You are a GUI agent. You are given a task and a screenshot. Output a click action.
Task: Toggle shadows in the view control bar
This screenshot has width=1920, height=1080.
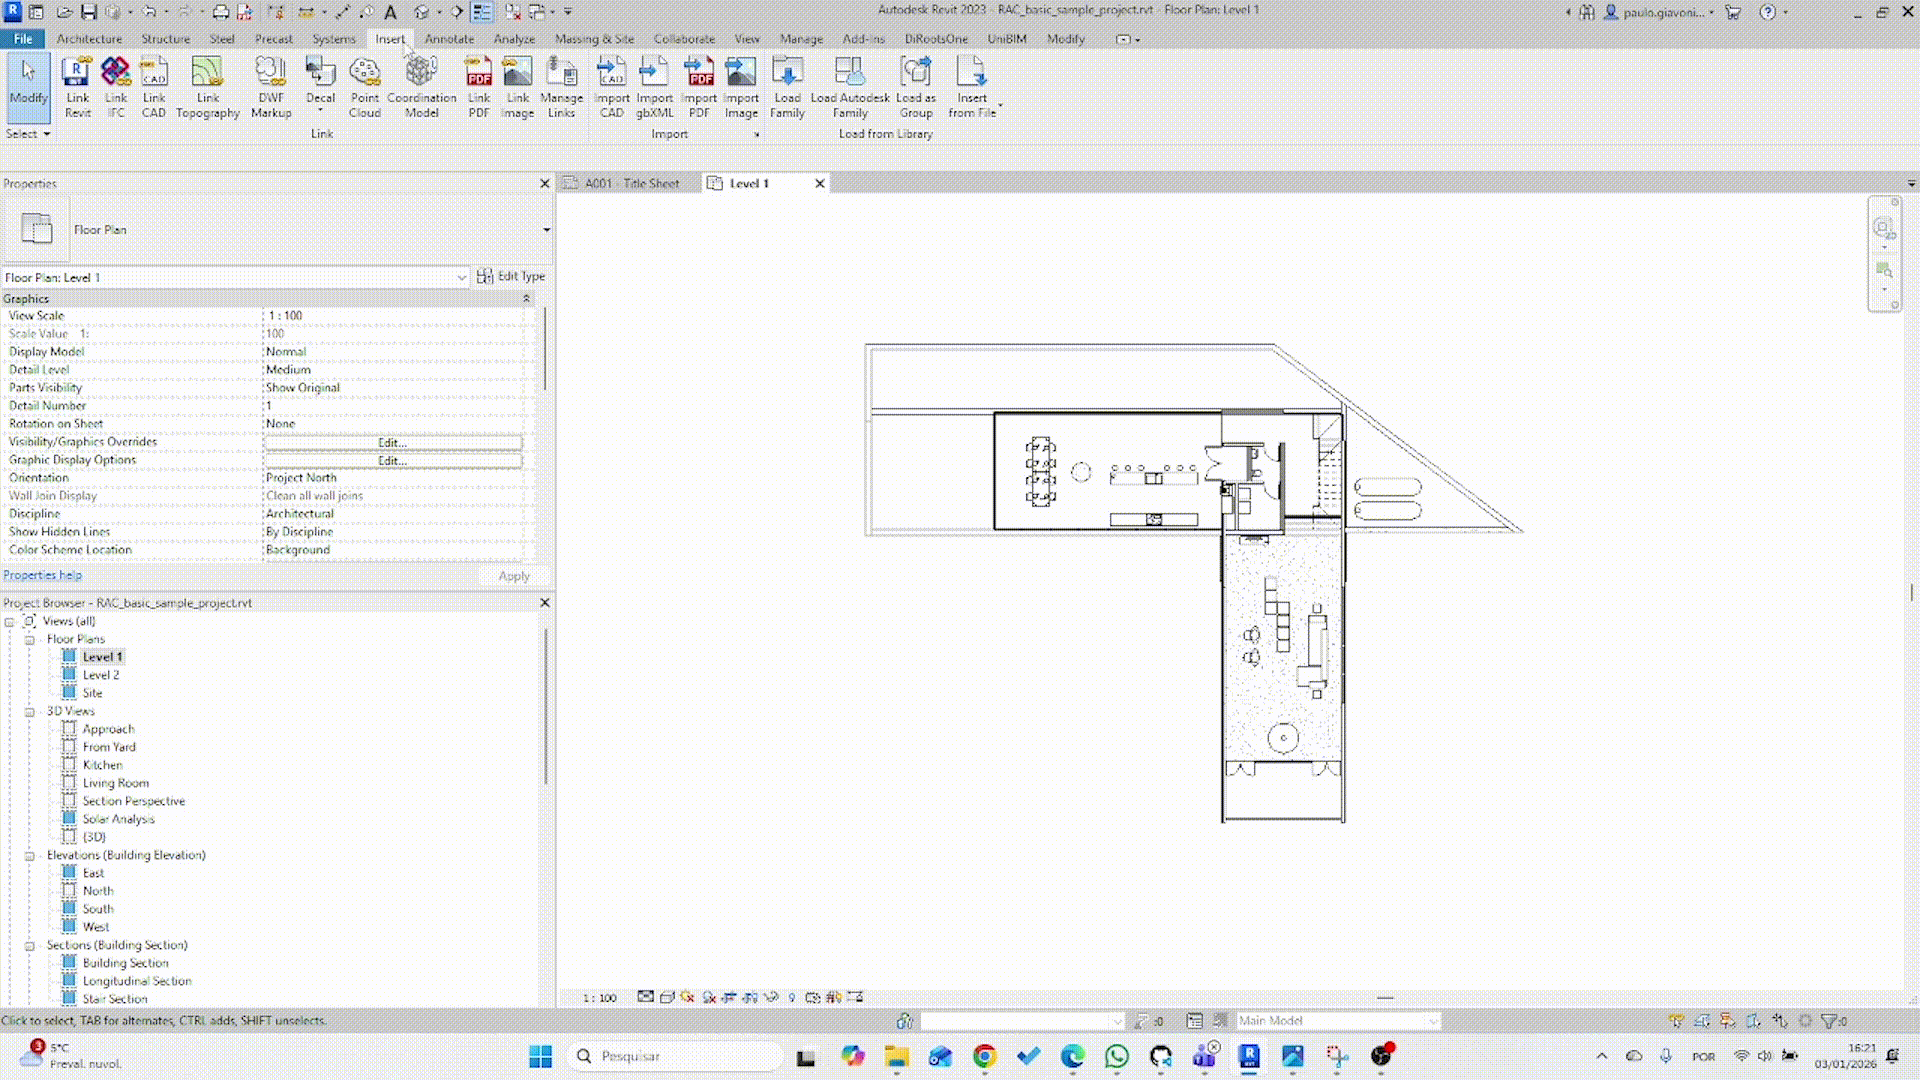click(x=710, y=997)
